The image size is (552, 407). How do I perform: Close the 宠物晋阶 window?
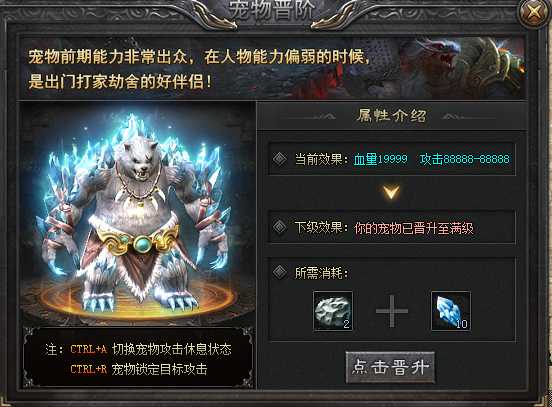[x=534, y=12]
